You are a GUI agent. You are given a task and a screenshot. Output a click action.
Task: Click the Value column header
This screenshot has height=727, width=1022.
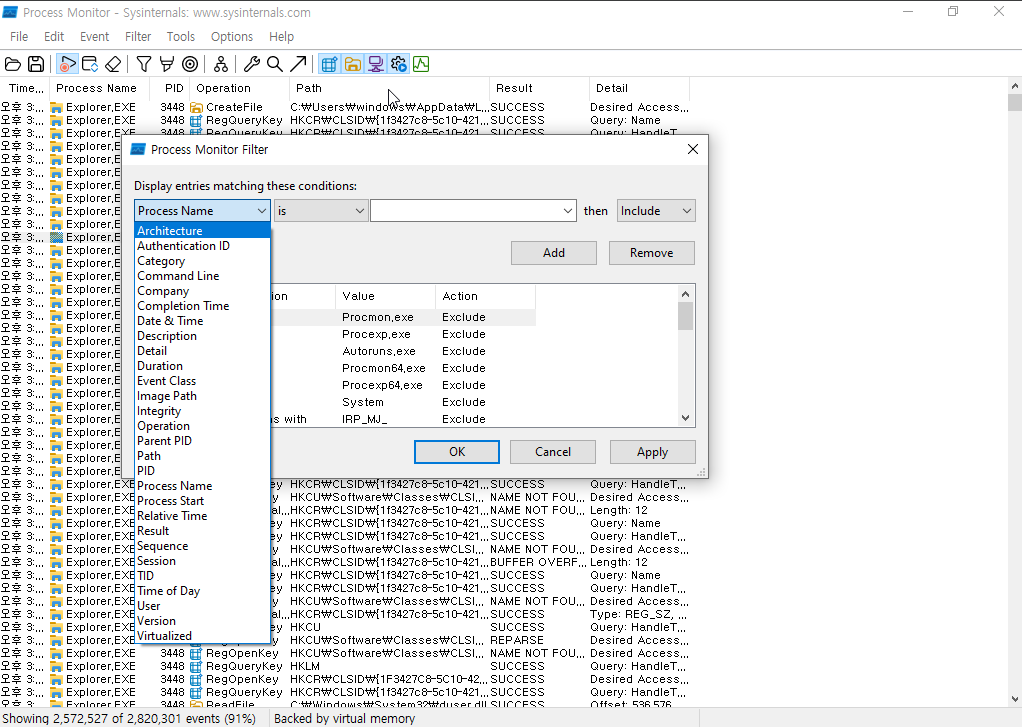[385, 296]
